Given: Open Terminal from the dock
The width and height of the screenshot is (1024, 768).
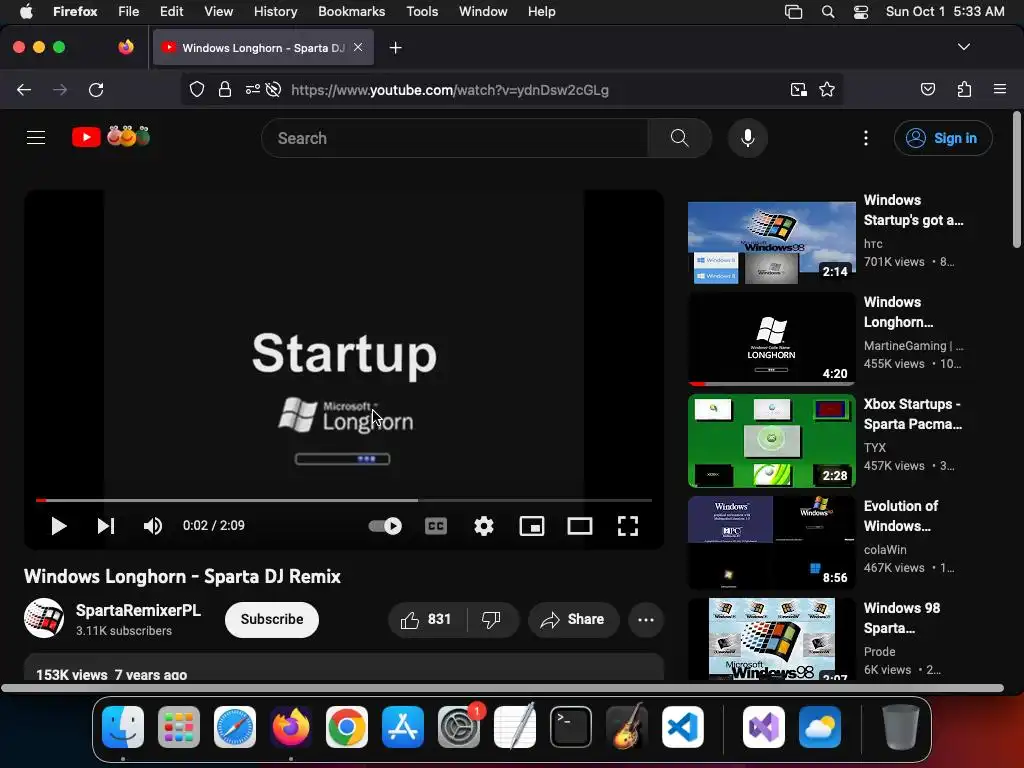Looking at the screenshot, I should click(x=571, y=727).
